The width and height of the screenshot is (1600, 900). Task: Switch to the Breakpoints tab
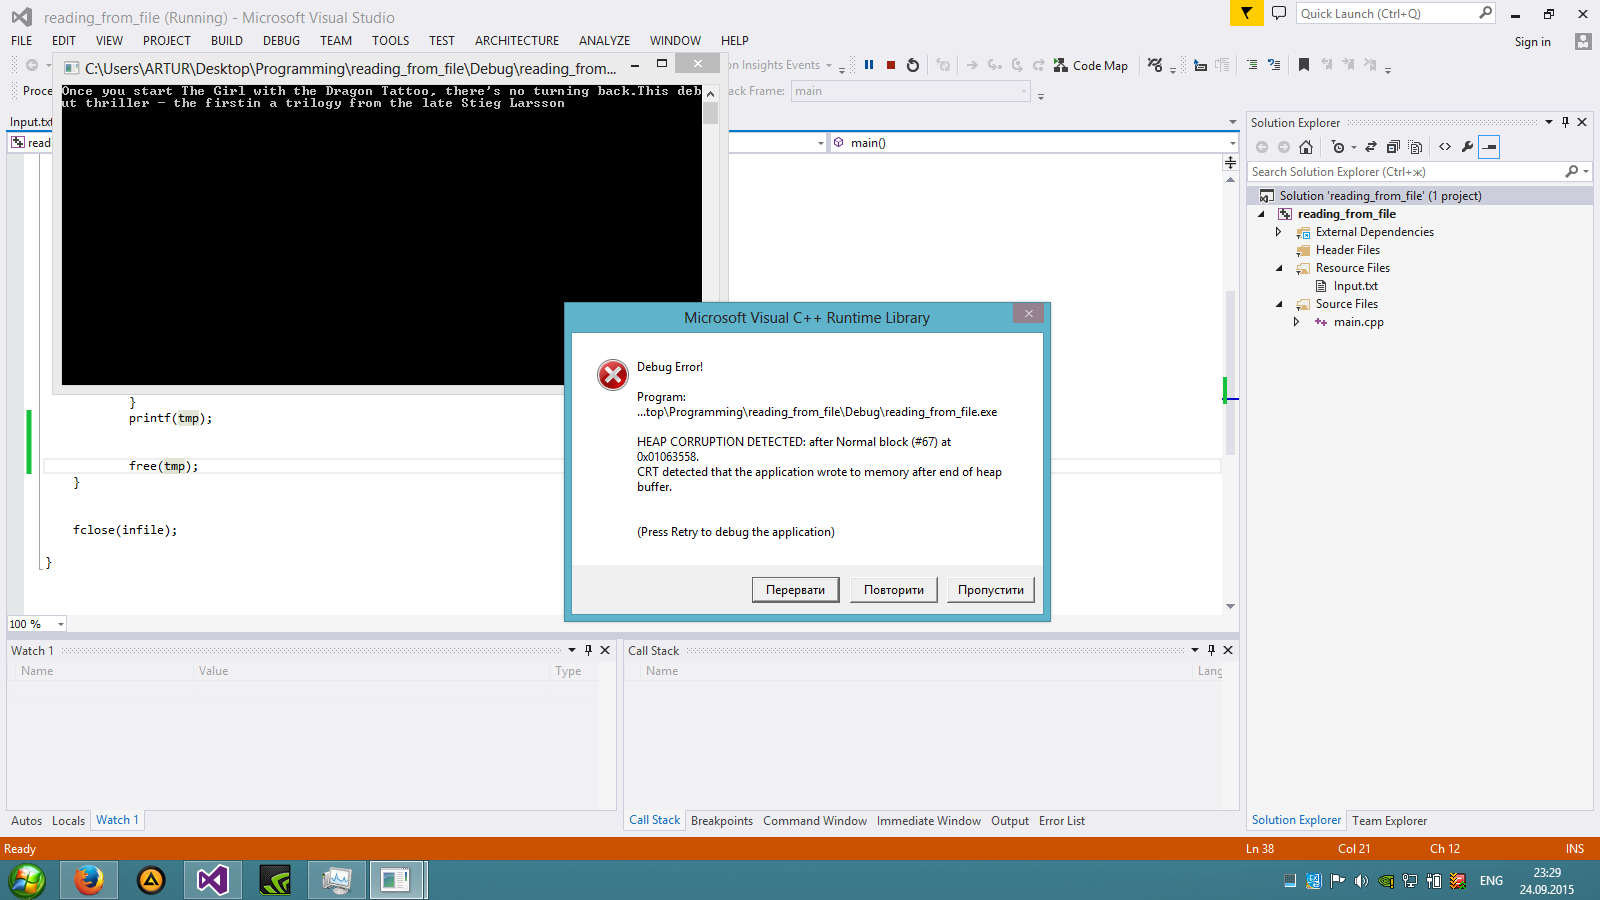[721, 821]
